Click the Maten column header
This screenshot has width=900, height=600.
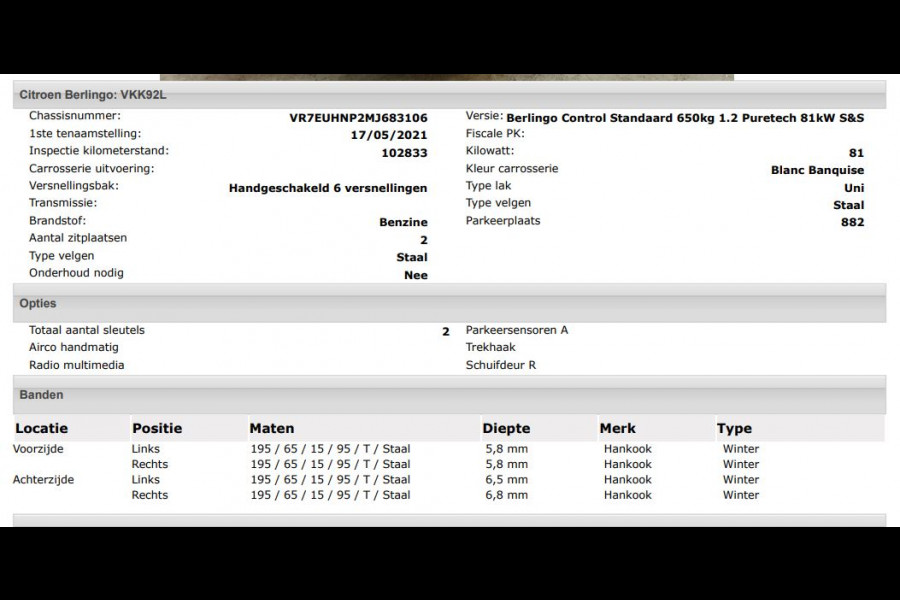[x=271, y=428]
